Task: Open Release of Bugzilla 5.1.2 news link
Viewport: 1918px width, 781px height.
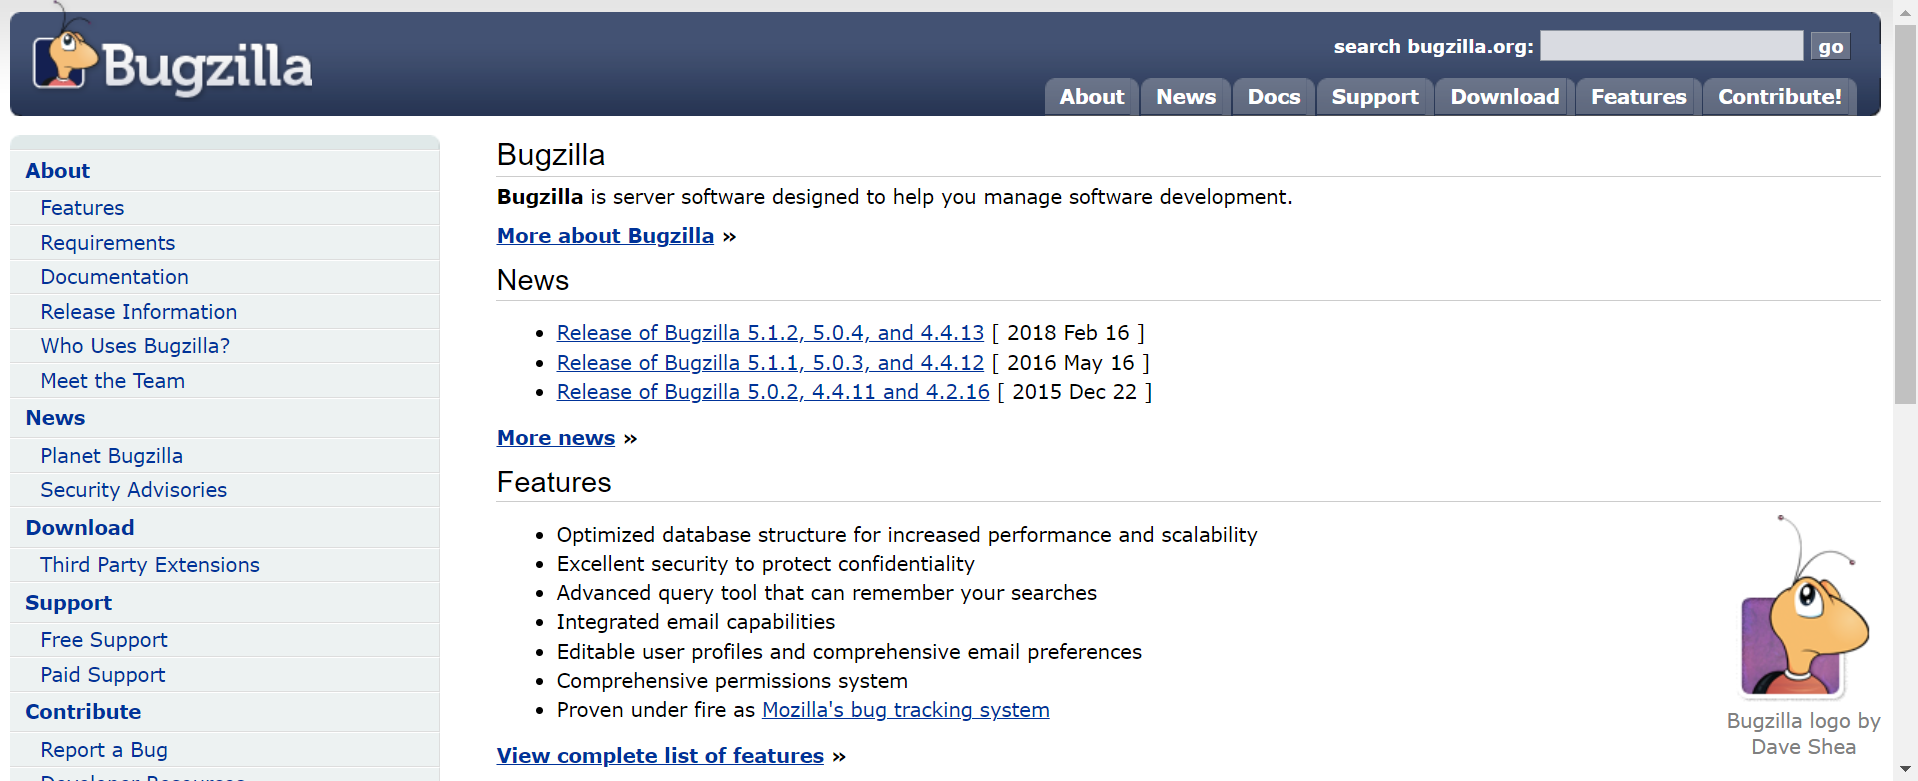Action: tap(770, 333)
